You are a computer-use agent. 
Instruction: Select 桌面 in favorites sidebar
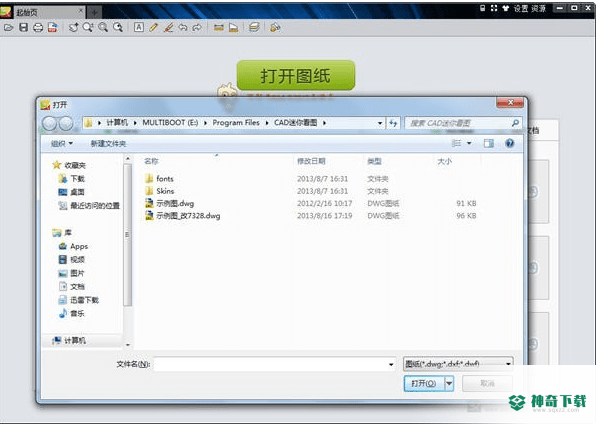click(71, 192)
